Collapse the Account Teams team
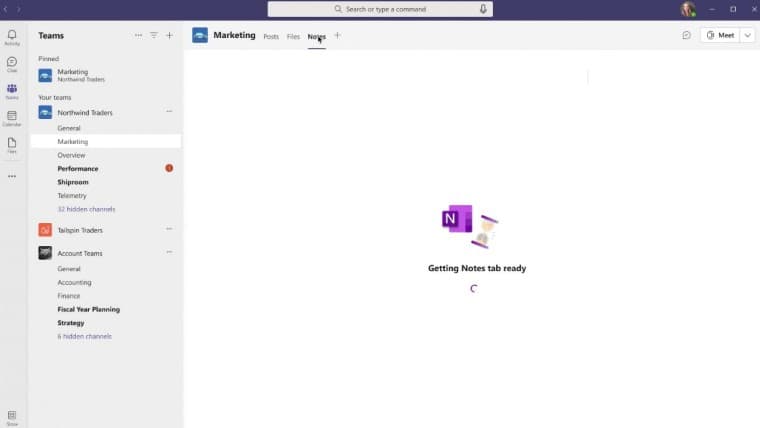The width and height of the screenshot is (760, 428). click(80, 254)
